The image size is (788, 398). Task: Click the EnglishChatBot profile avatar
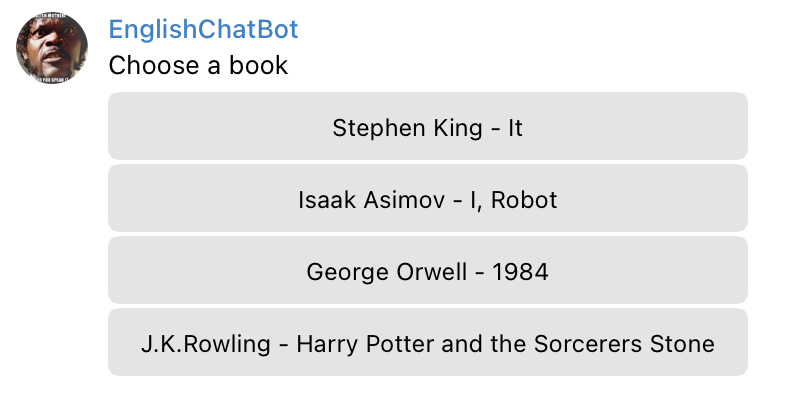click(x=52, y=48)
